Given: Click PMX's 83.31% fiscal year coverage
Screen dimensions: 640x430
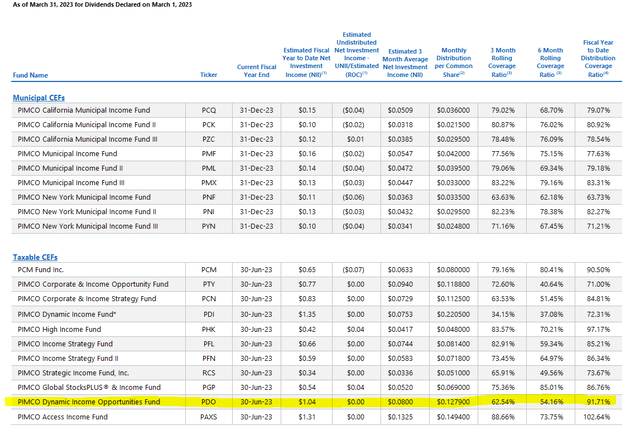Looking at the screenshot, I should (598, 183).
